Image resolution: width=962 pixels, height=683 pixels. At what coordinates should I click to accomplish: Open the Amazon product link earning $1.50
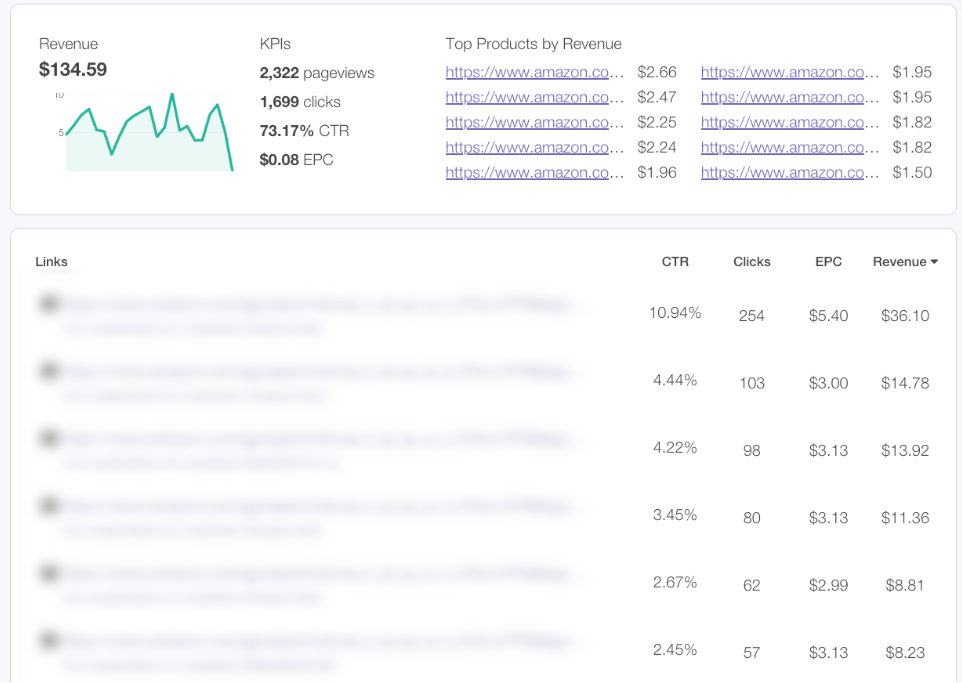[789, 172]
